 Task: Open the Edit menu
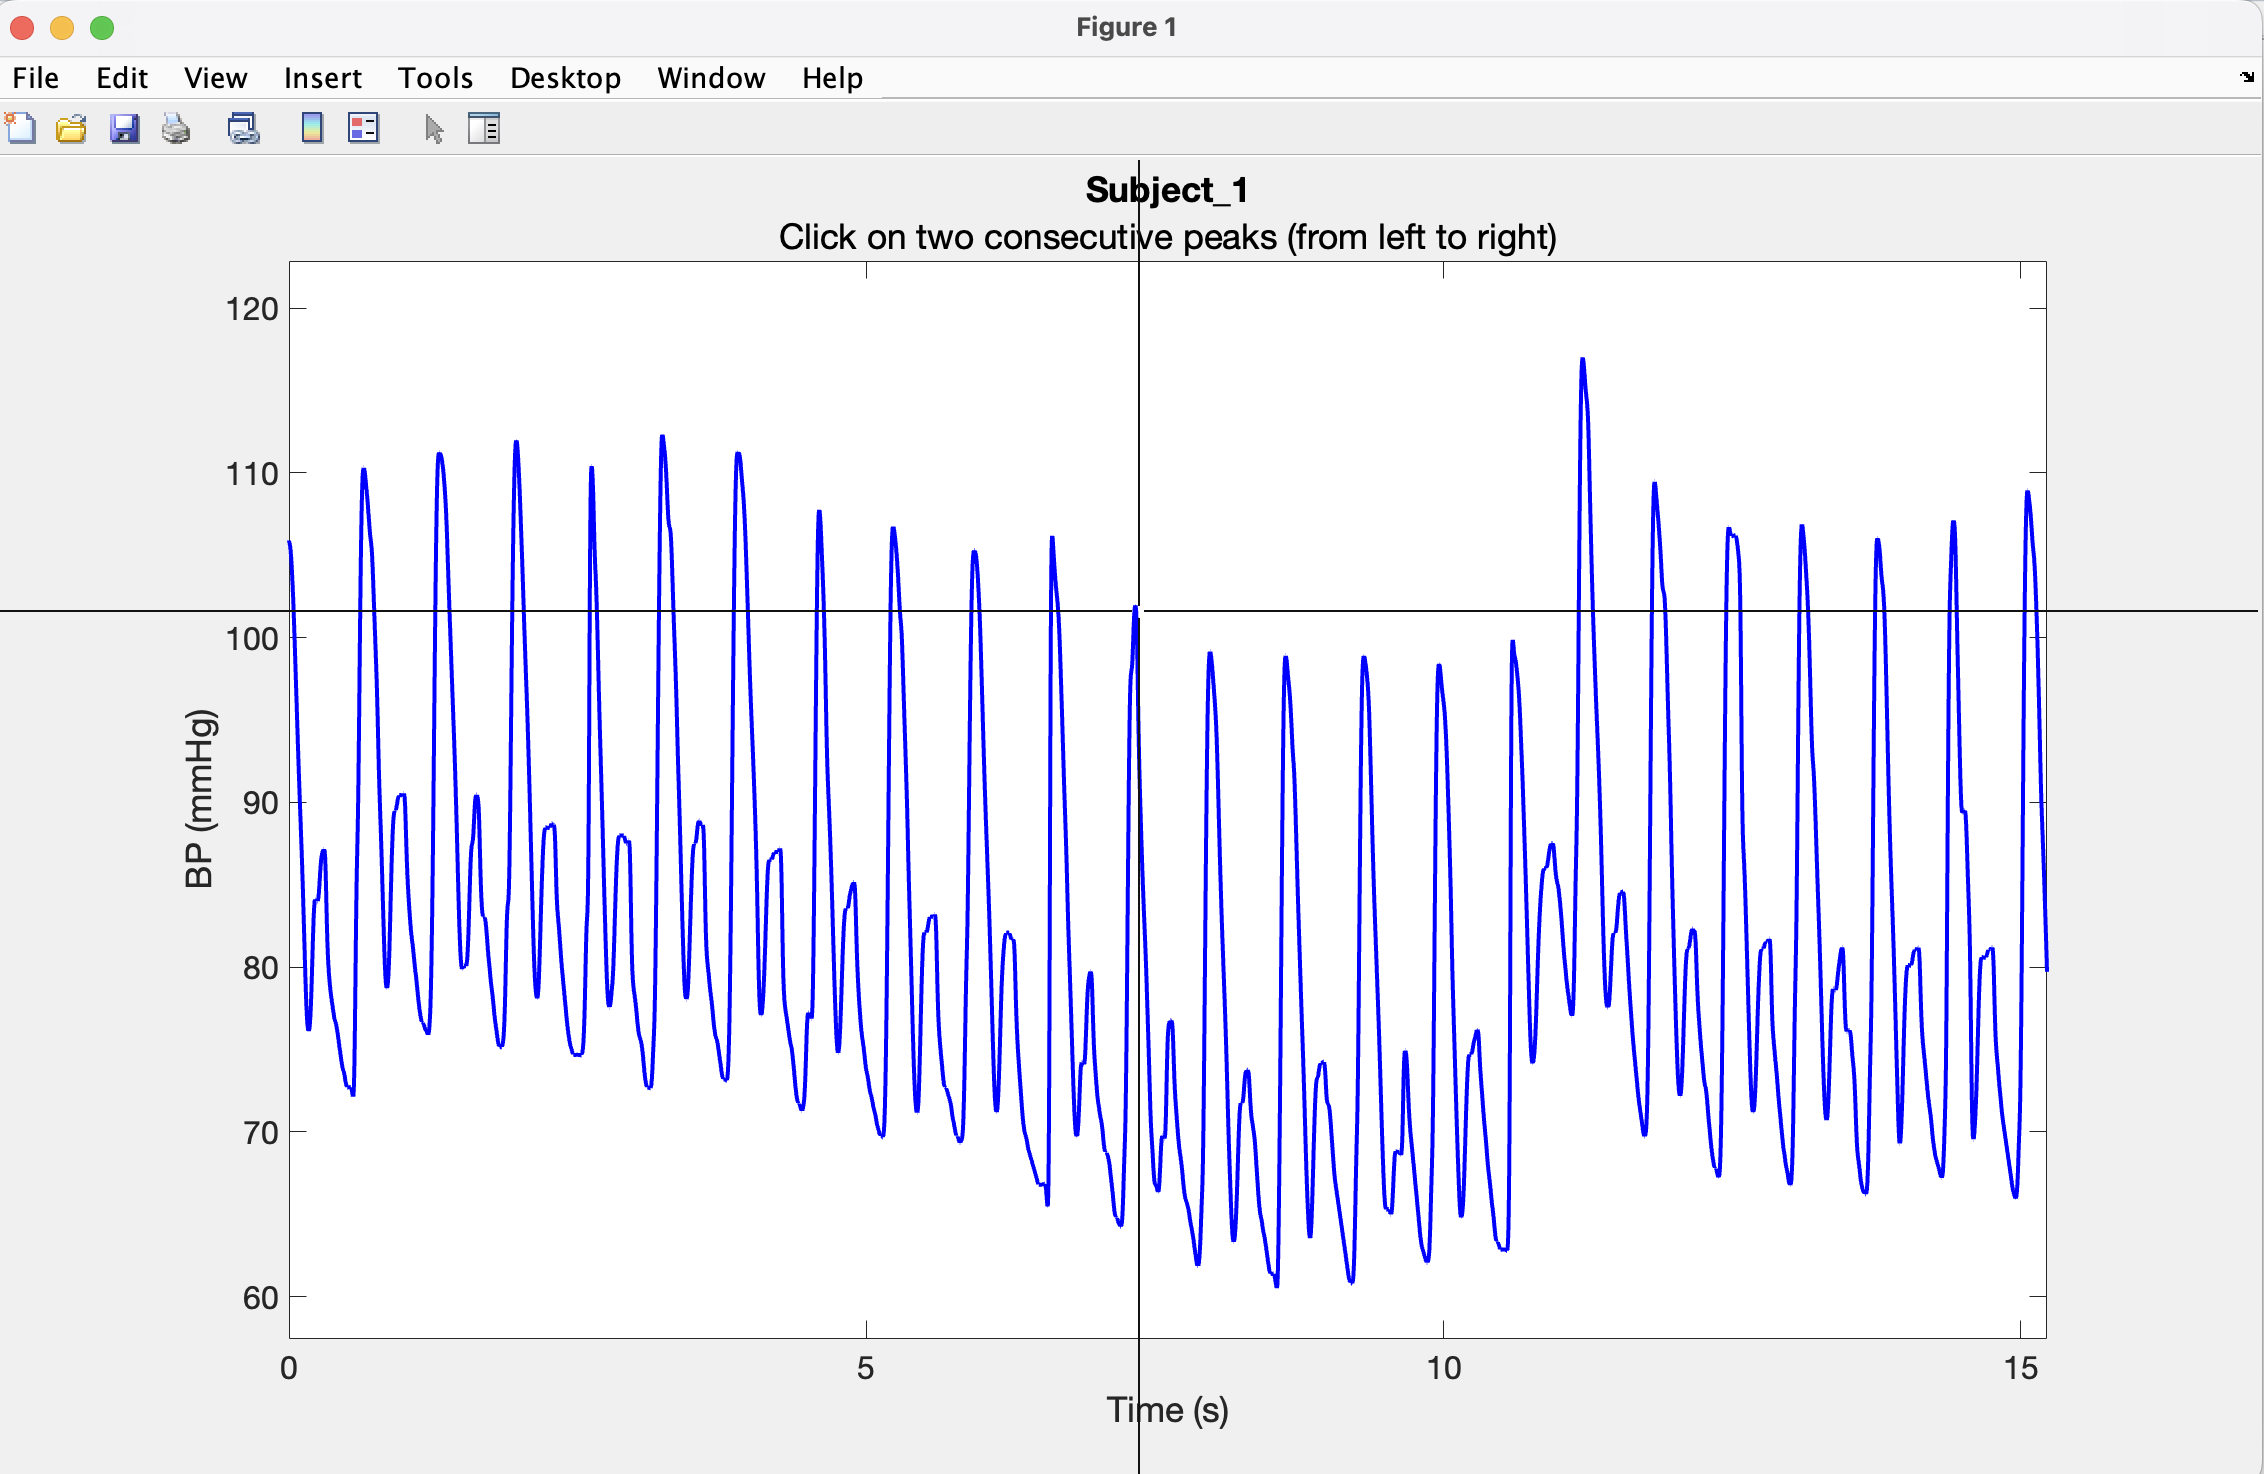tap(121, 78)
